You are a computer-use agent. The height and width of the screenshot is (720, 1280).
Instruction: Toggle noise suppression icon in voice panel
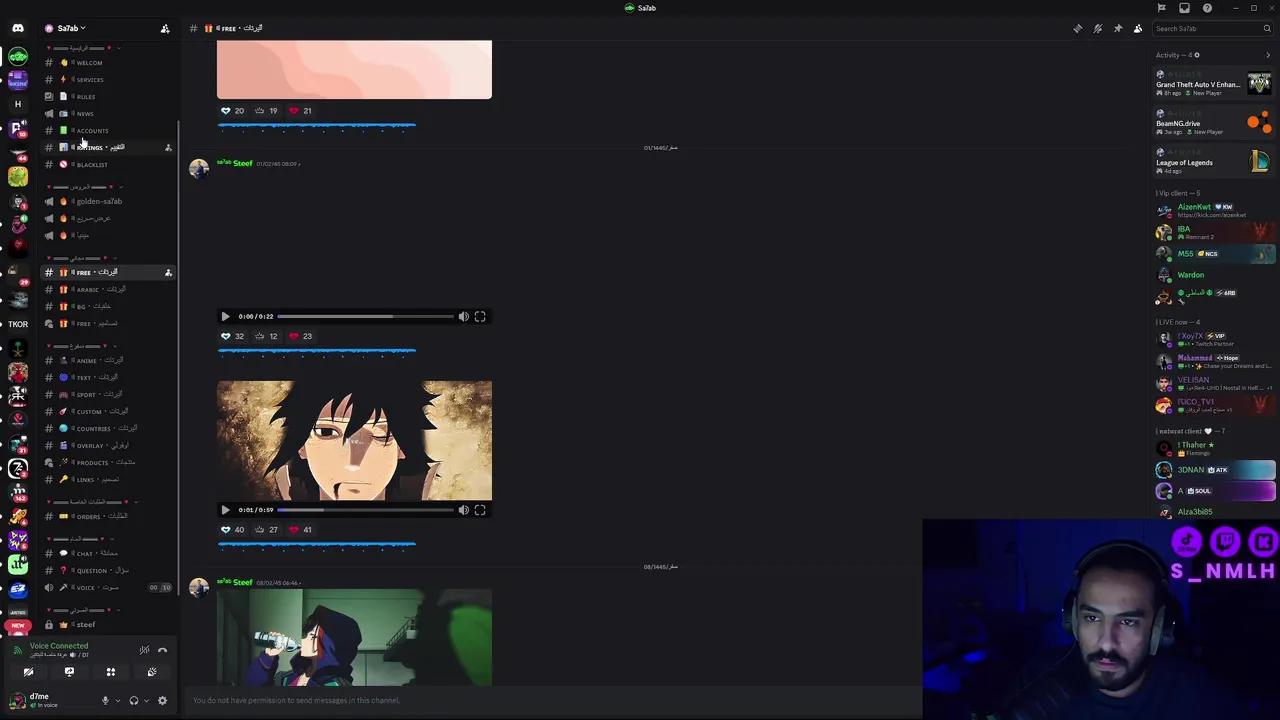point(144,650)
